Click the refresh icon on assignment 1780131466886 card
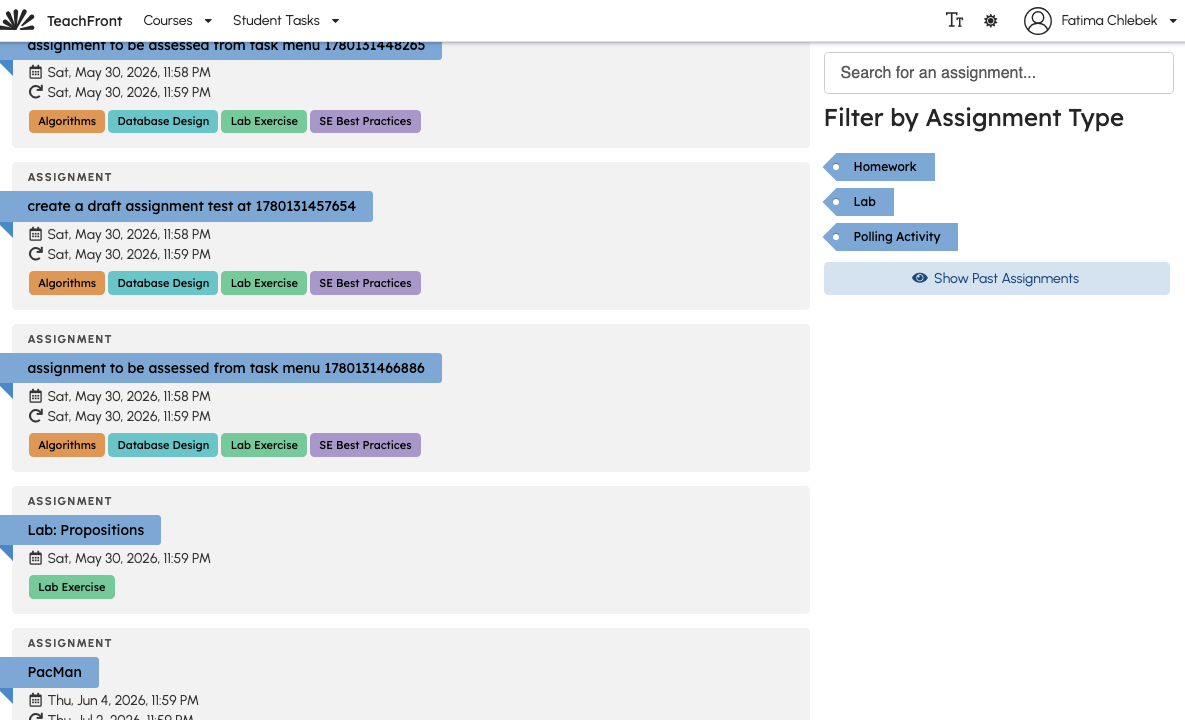The width and height of the screenshot is (1185, 720). coord(36,416)
